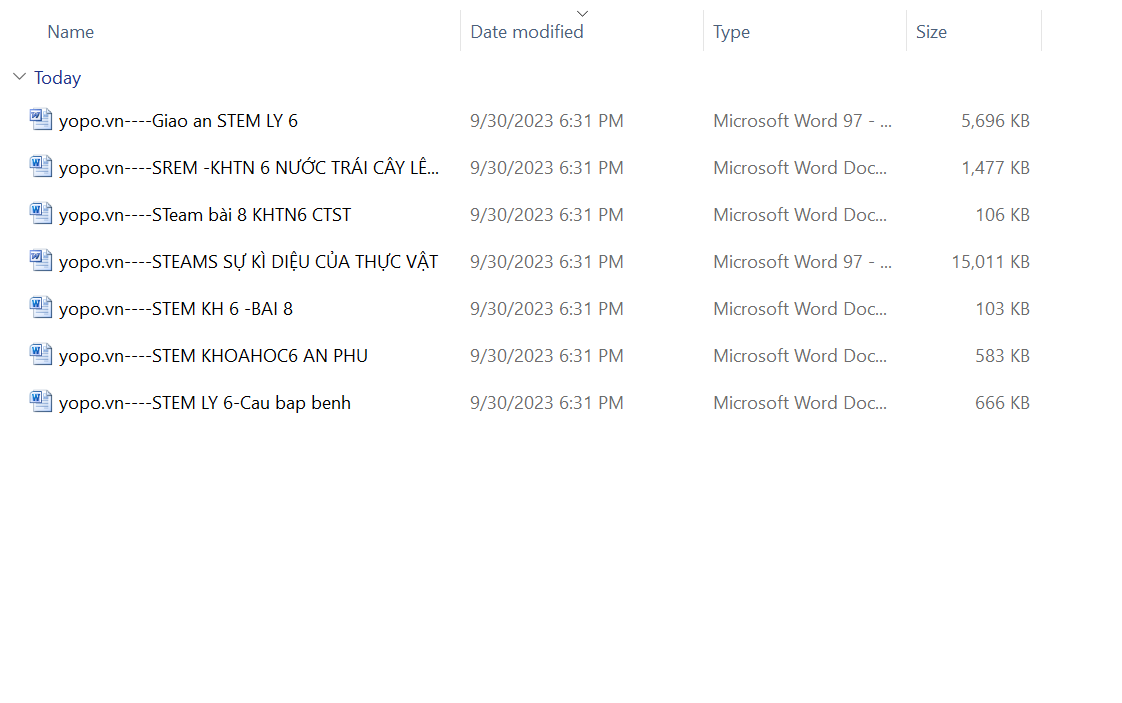
Task: Click Word icon of Giao an STEM LY 6
Action: 41,120
